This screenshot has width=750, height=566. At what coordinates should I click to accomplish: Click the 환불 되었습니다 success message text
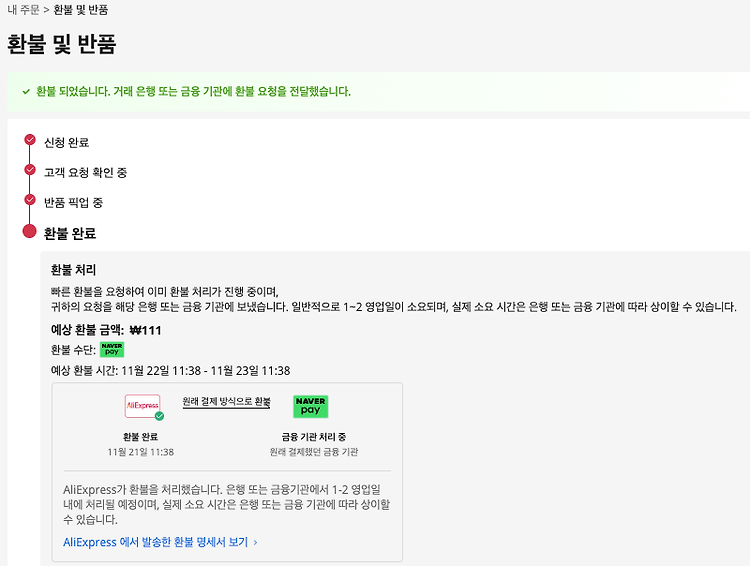pyautogui.click(x=193, y=91)
